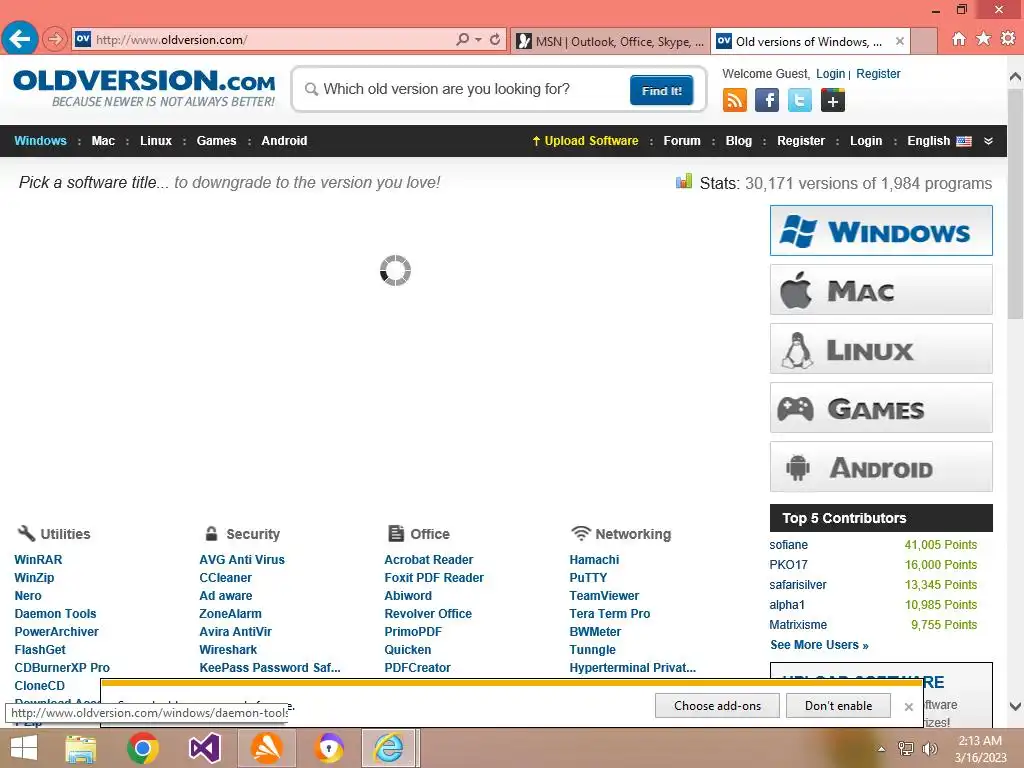Open the browser Home icon
Image resolution: width=1024 pixels, height=768 pixels.
coord(958,39)
